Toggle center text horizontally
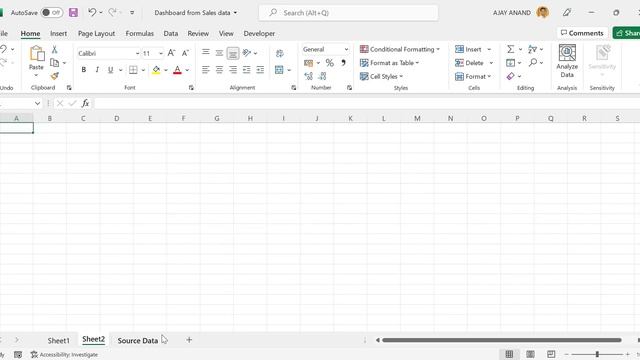Image resolution: width=640 pixels, height=360 pixels. 219,70
